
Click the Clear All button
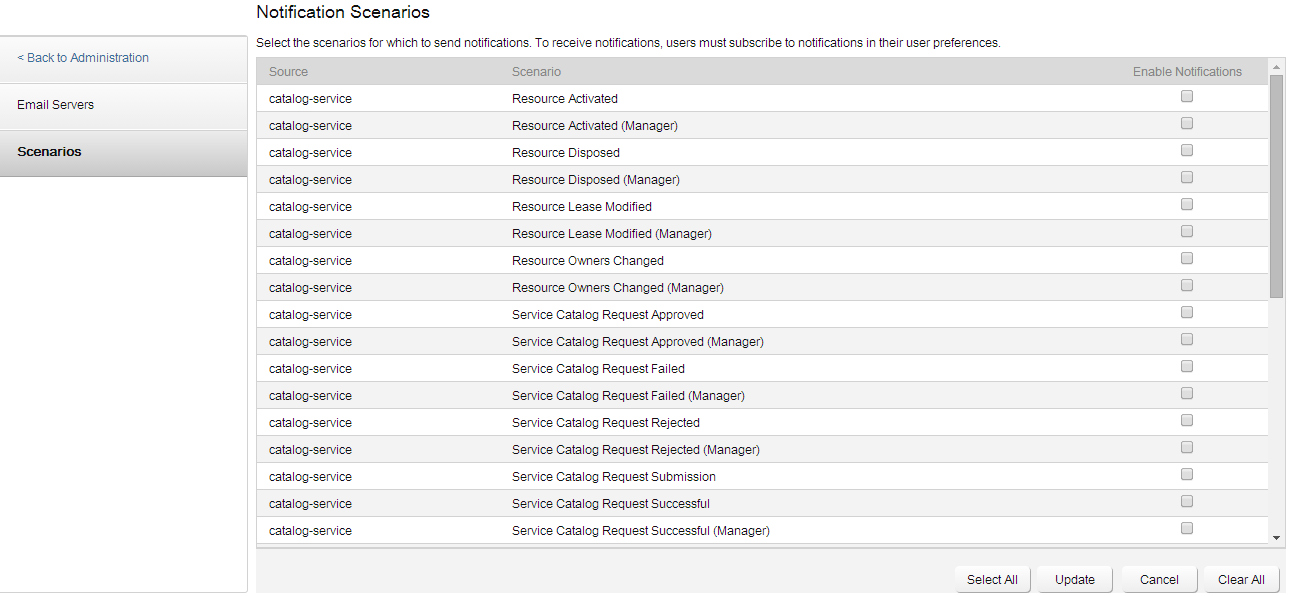[x=1241, y=580]
